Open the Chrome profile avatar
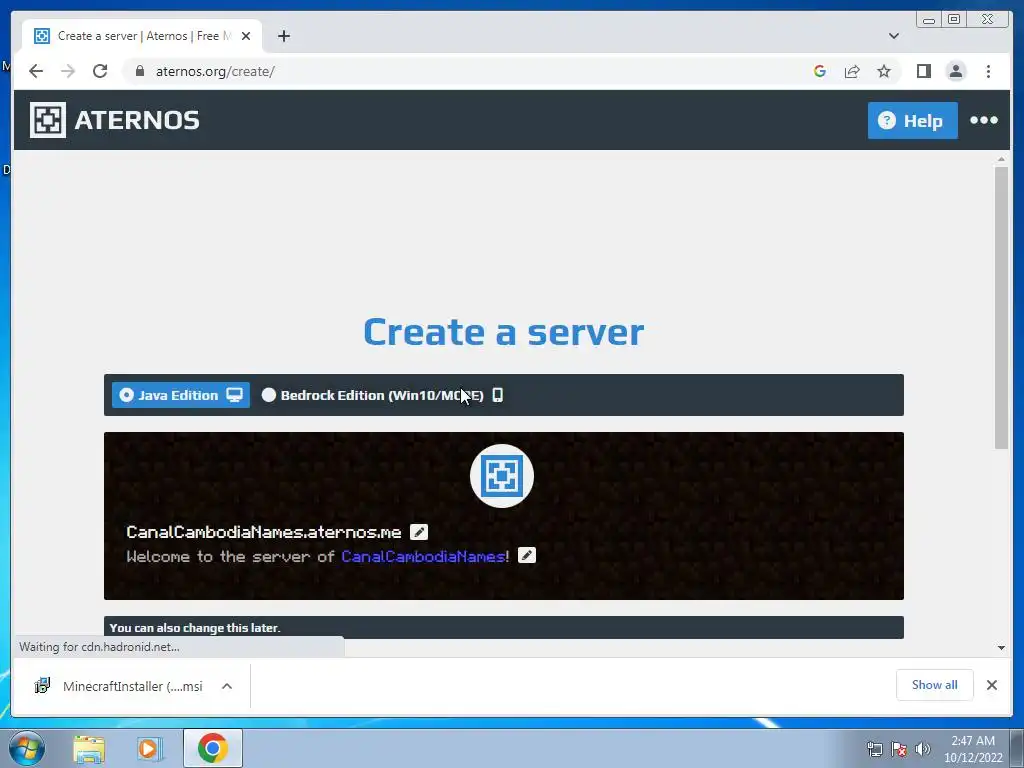1024x768 pixels. (955, 71)
